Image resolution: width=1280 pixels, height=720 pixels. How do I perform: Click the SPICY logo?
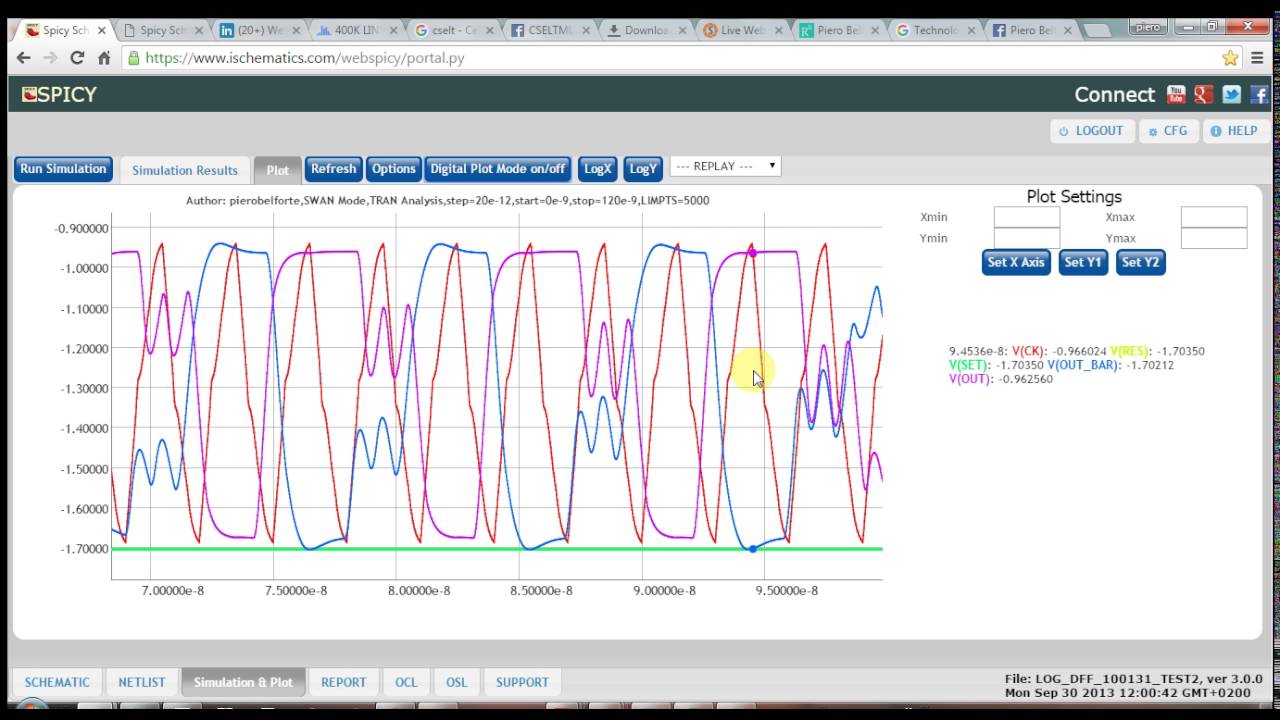click(59, 95)
